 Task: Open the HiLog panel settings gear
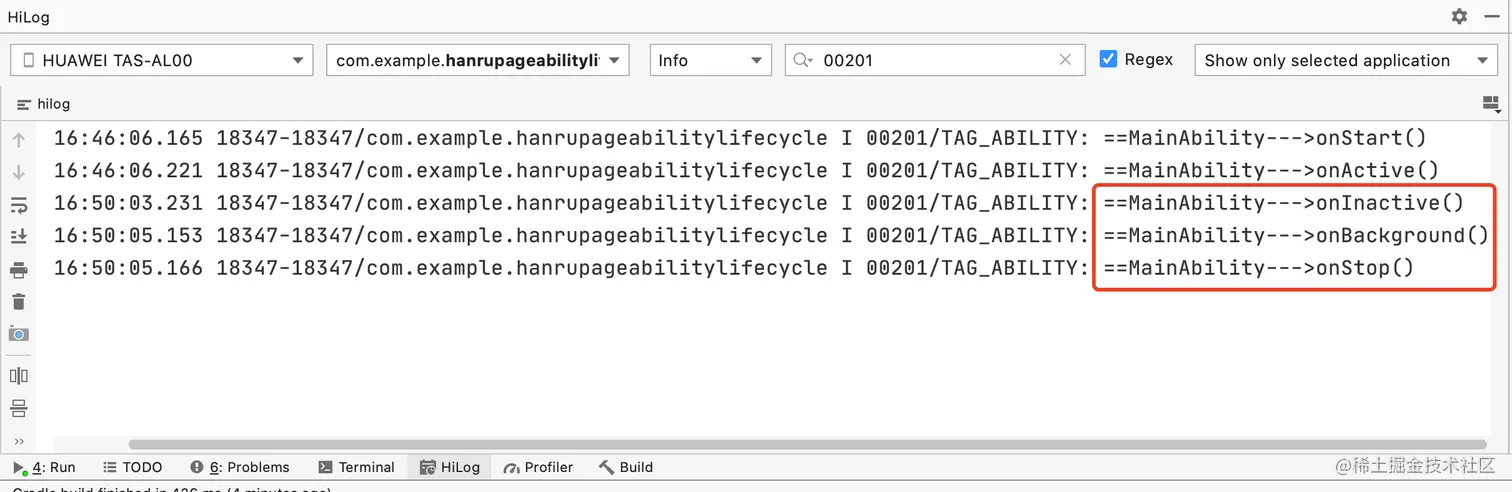point(1460,17)
